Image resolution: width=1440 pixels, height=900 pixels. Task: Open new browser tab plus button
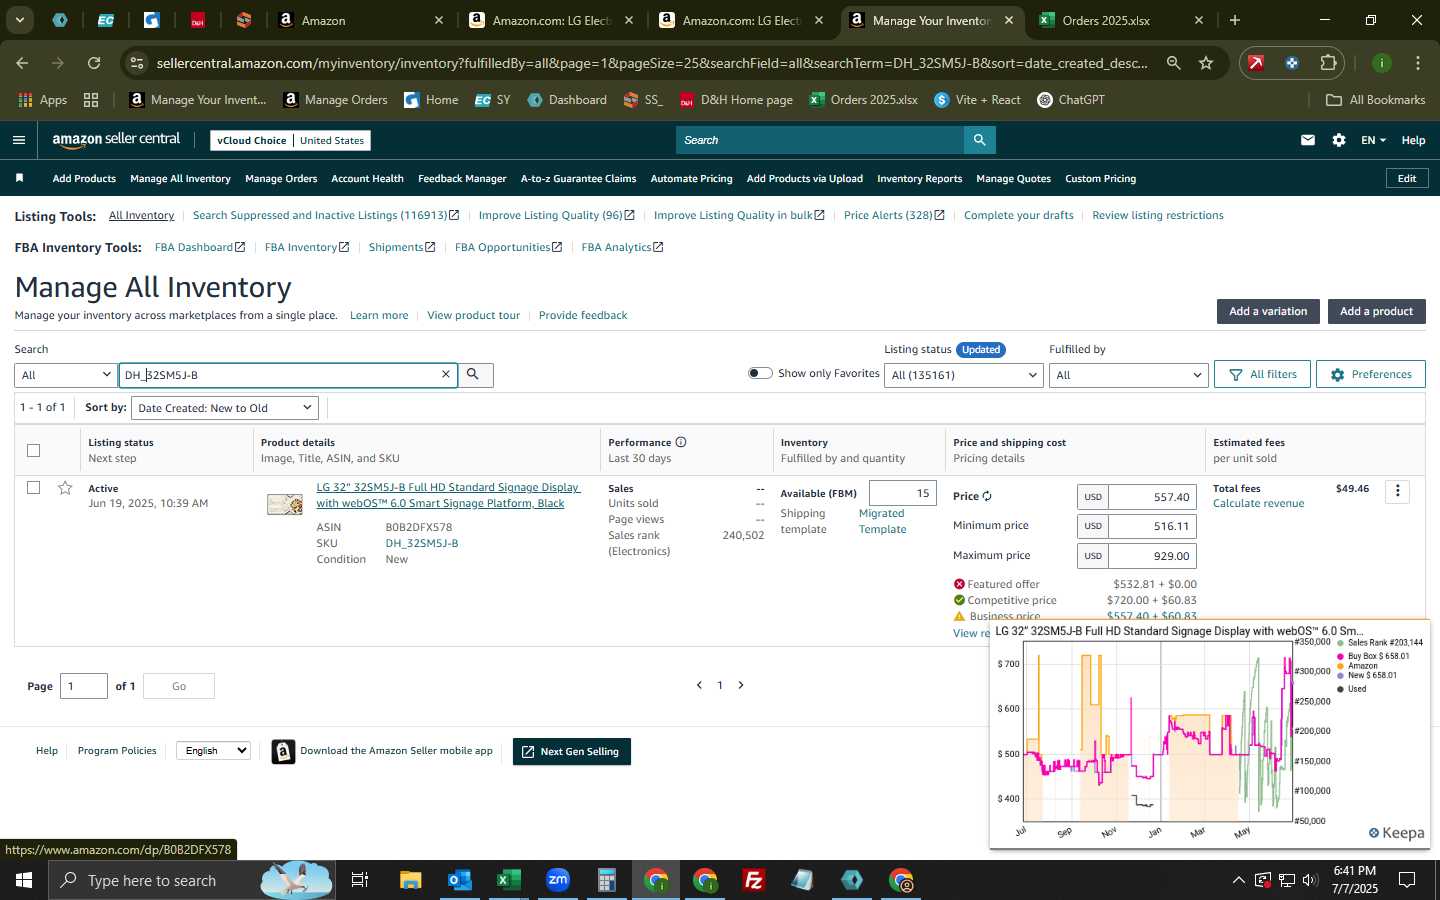tap(1235, 20)
